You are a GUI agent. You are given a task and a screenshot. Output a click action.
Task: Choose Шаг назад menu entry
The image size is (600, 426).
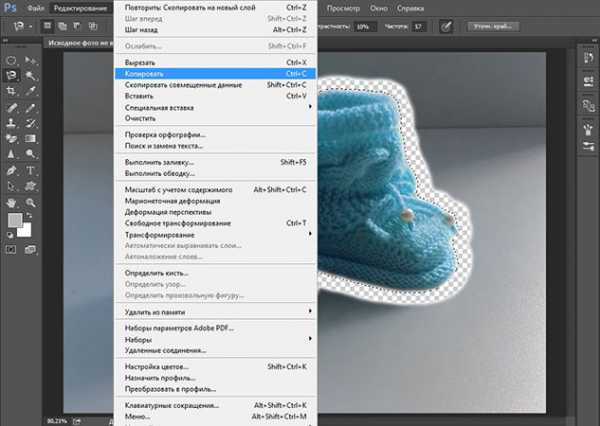[x=215, y=29]
